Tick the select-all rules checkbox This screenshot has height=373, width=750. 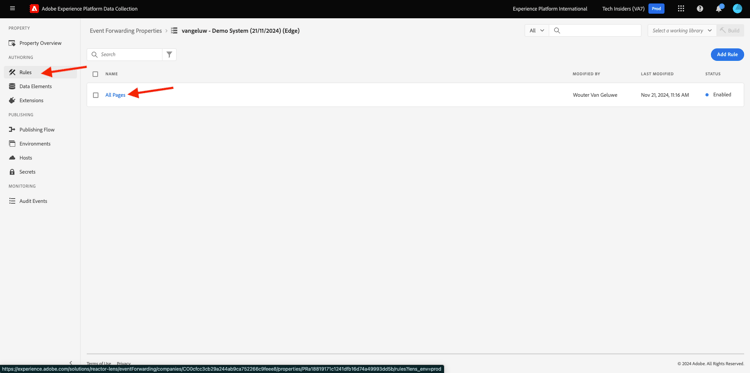(x=96, y=74)
